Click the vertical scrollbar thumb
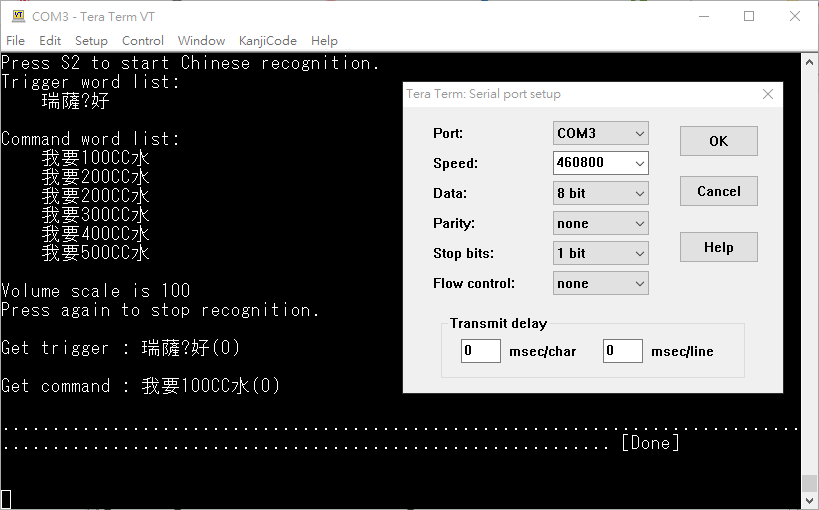The width and height of the screenshot is (819, 510). point(810,483)
